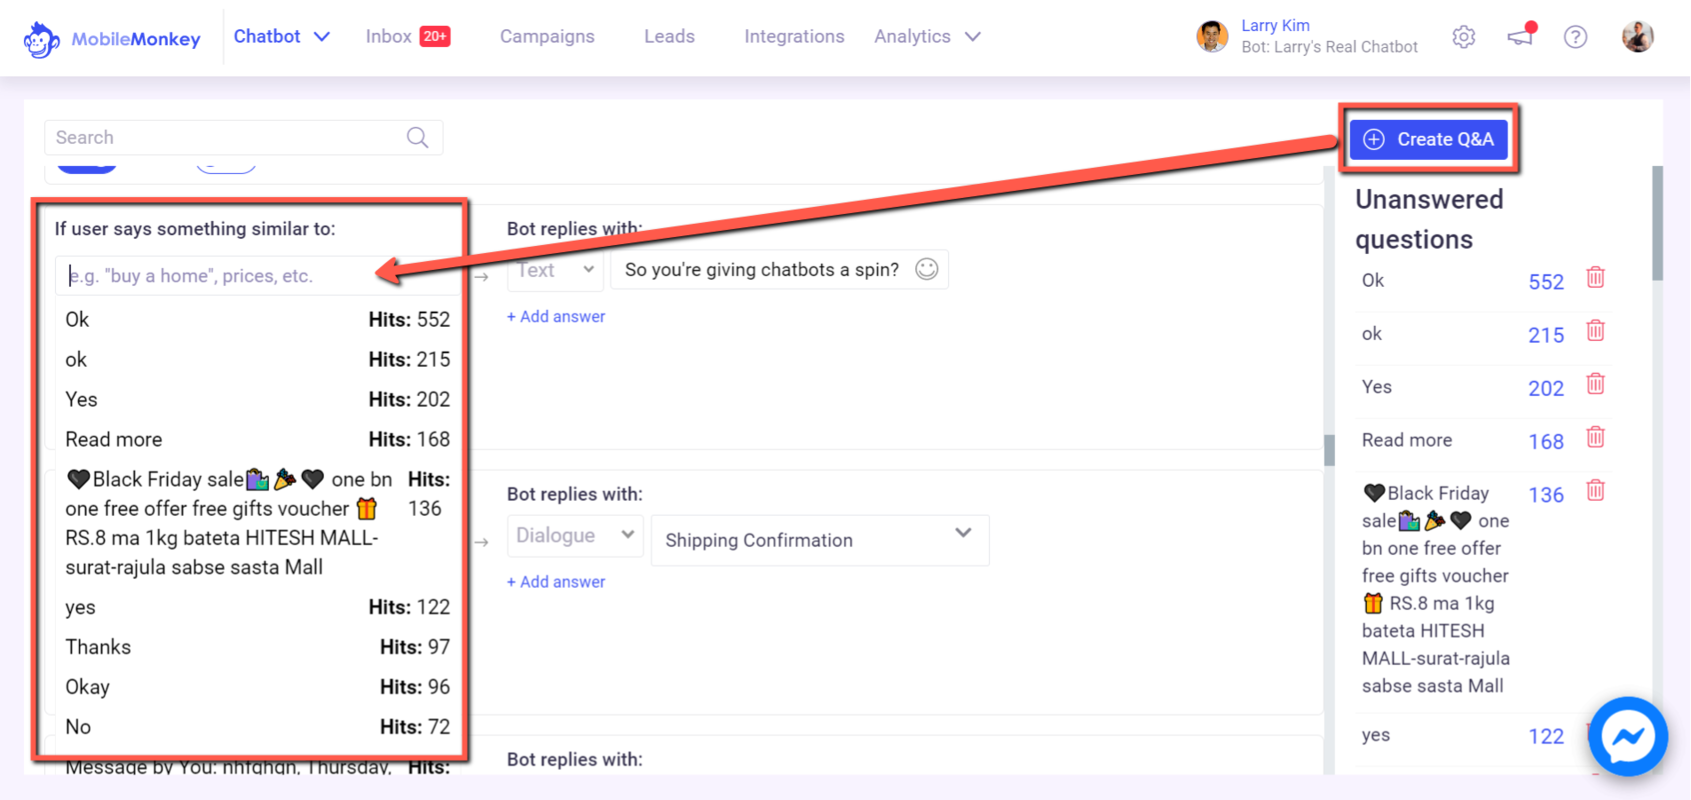
Task: Click the 168 count in unanswered questions
Action: point(1546,441)
